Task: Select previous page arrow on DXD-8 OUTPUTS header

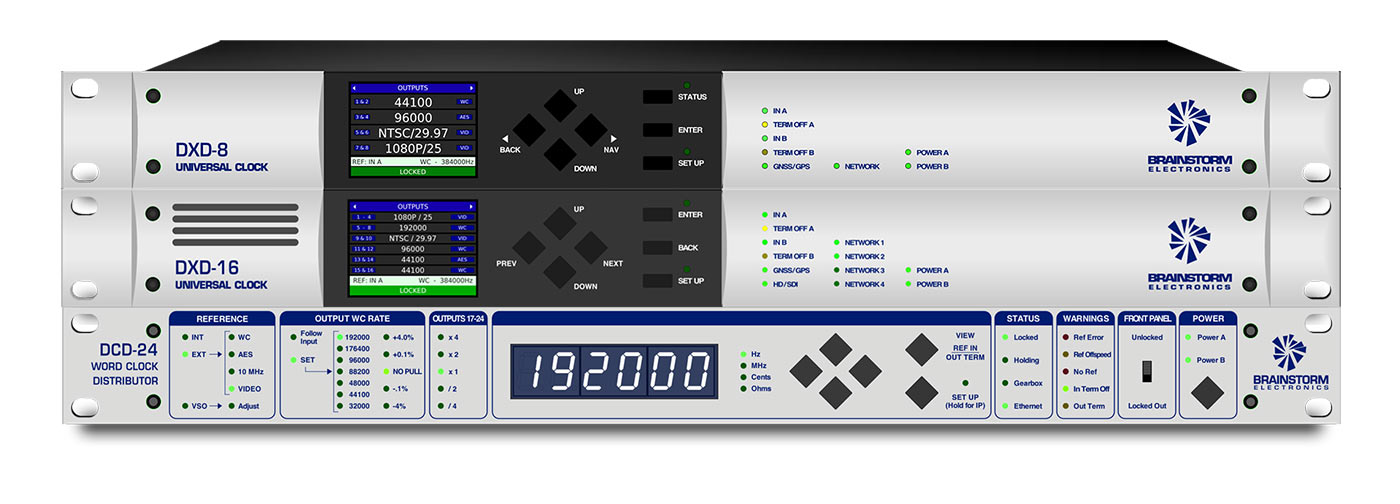Action: [x=354, y=88]
